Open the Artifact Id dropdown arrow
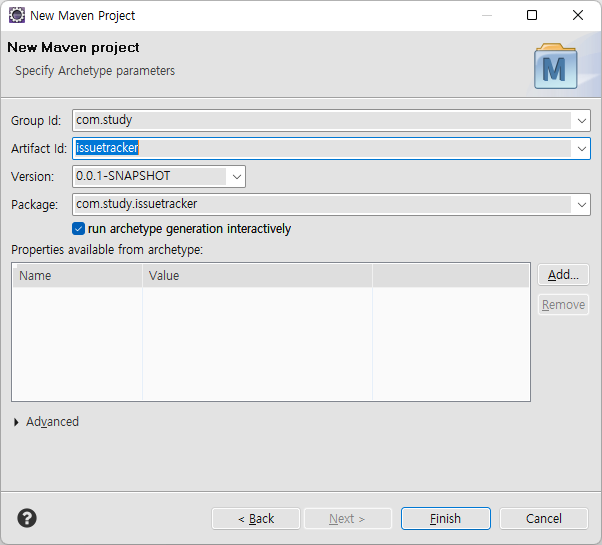The image size is (602, 545). [x=581, y=149]
